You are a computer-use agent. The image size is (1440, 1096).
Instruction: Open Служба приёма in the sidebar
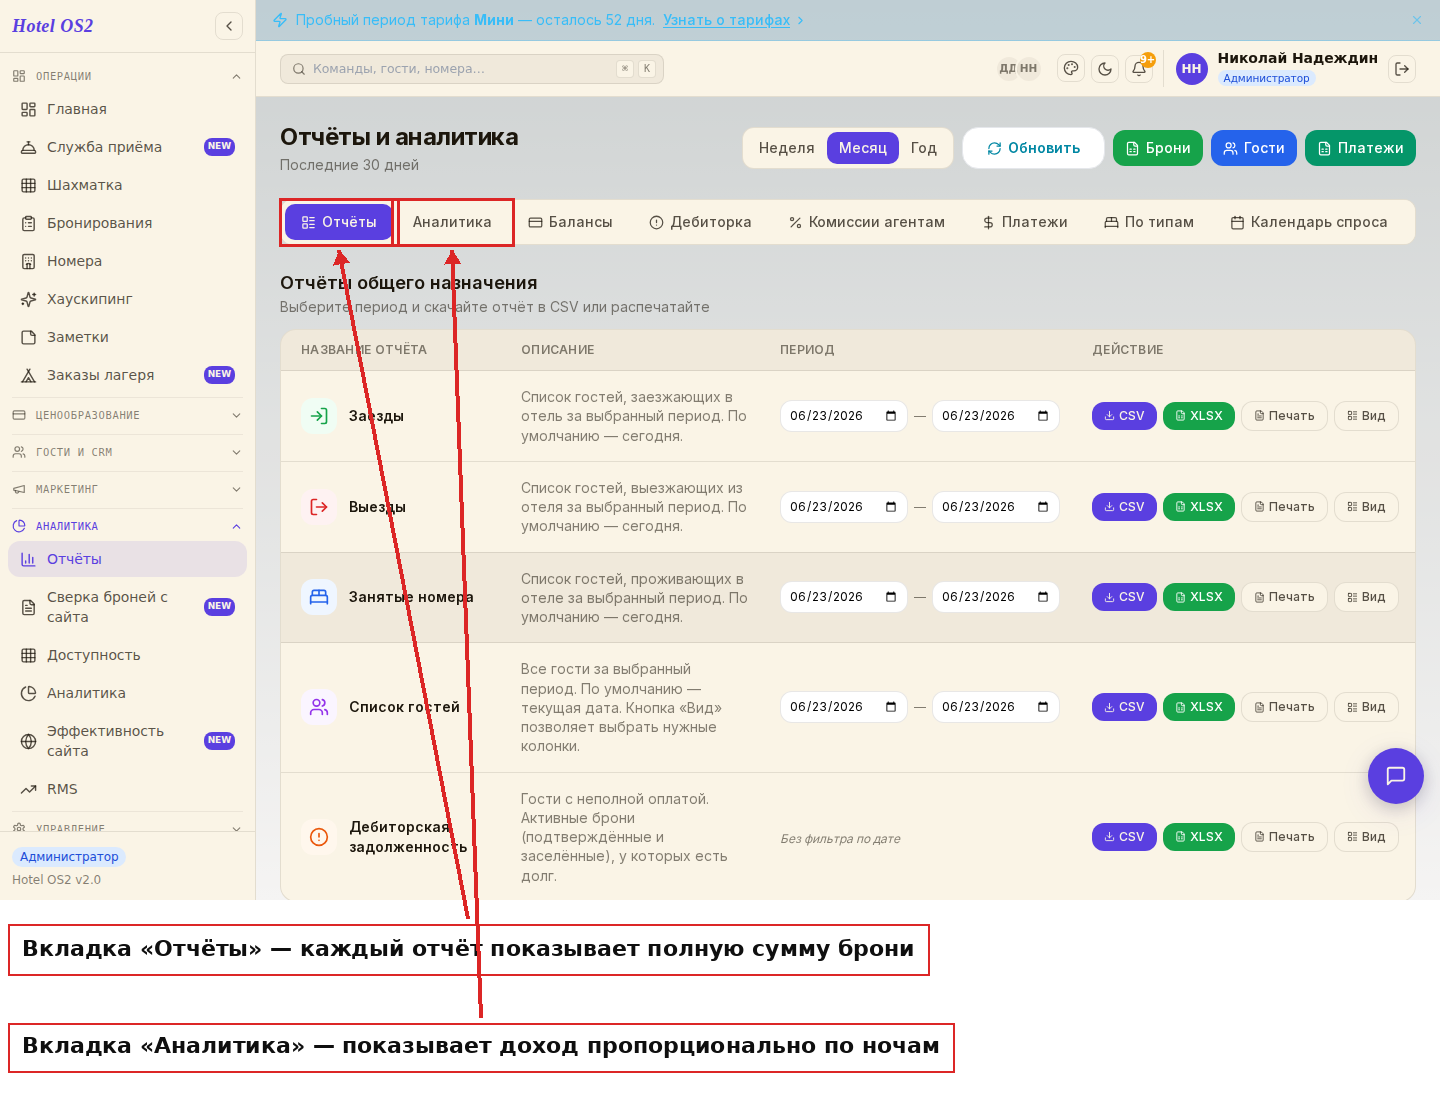[127, 147]
